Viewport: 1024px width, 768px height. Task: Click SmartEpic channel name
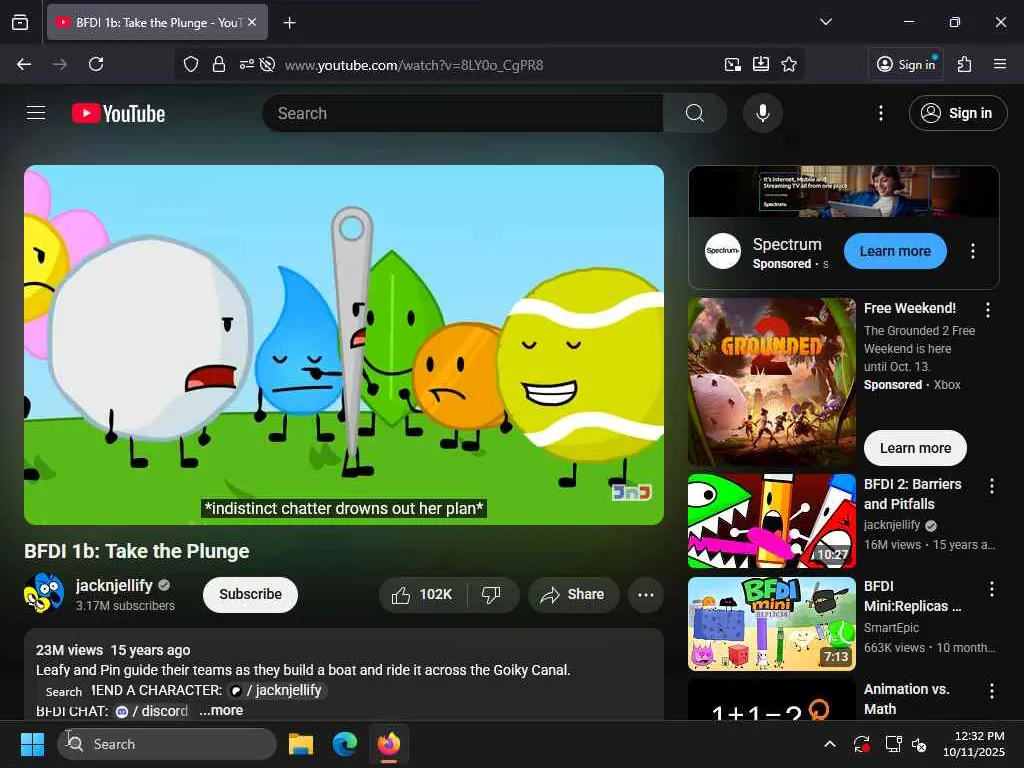[x=891, y=628]
